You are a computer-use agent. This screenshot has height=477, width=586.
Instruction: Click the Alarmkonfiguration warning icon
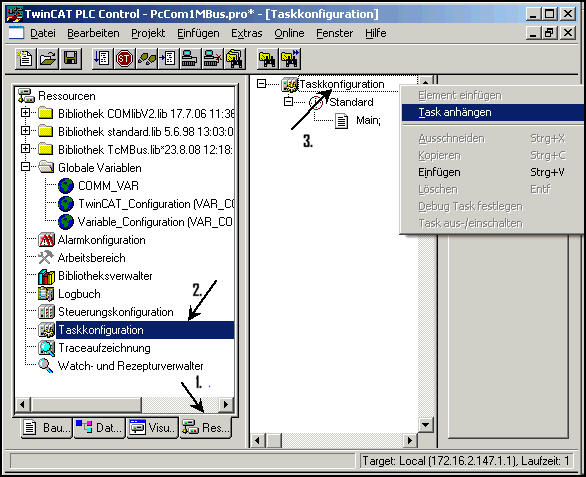tap(46, 240)
